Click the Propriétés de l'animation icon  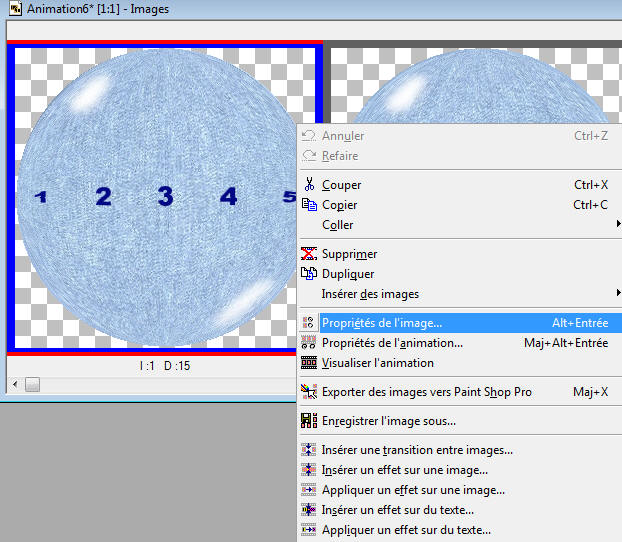pyautogui.click(x=309, y=342)
